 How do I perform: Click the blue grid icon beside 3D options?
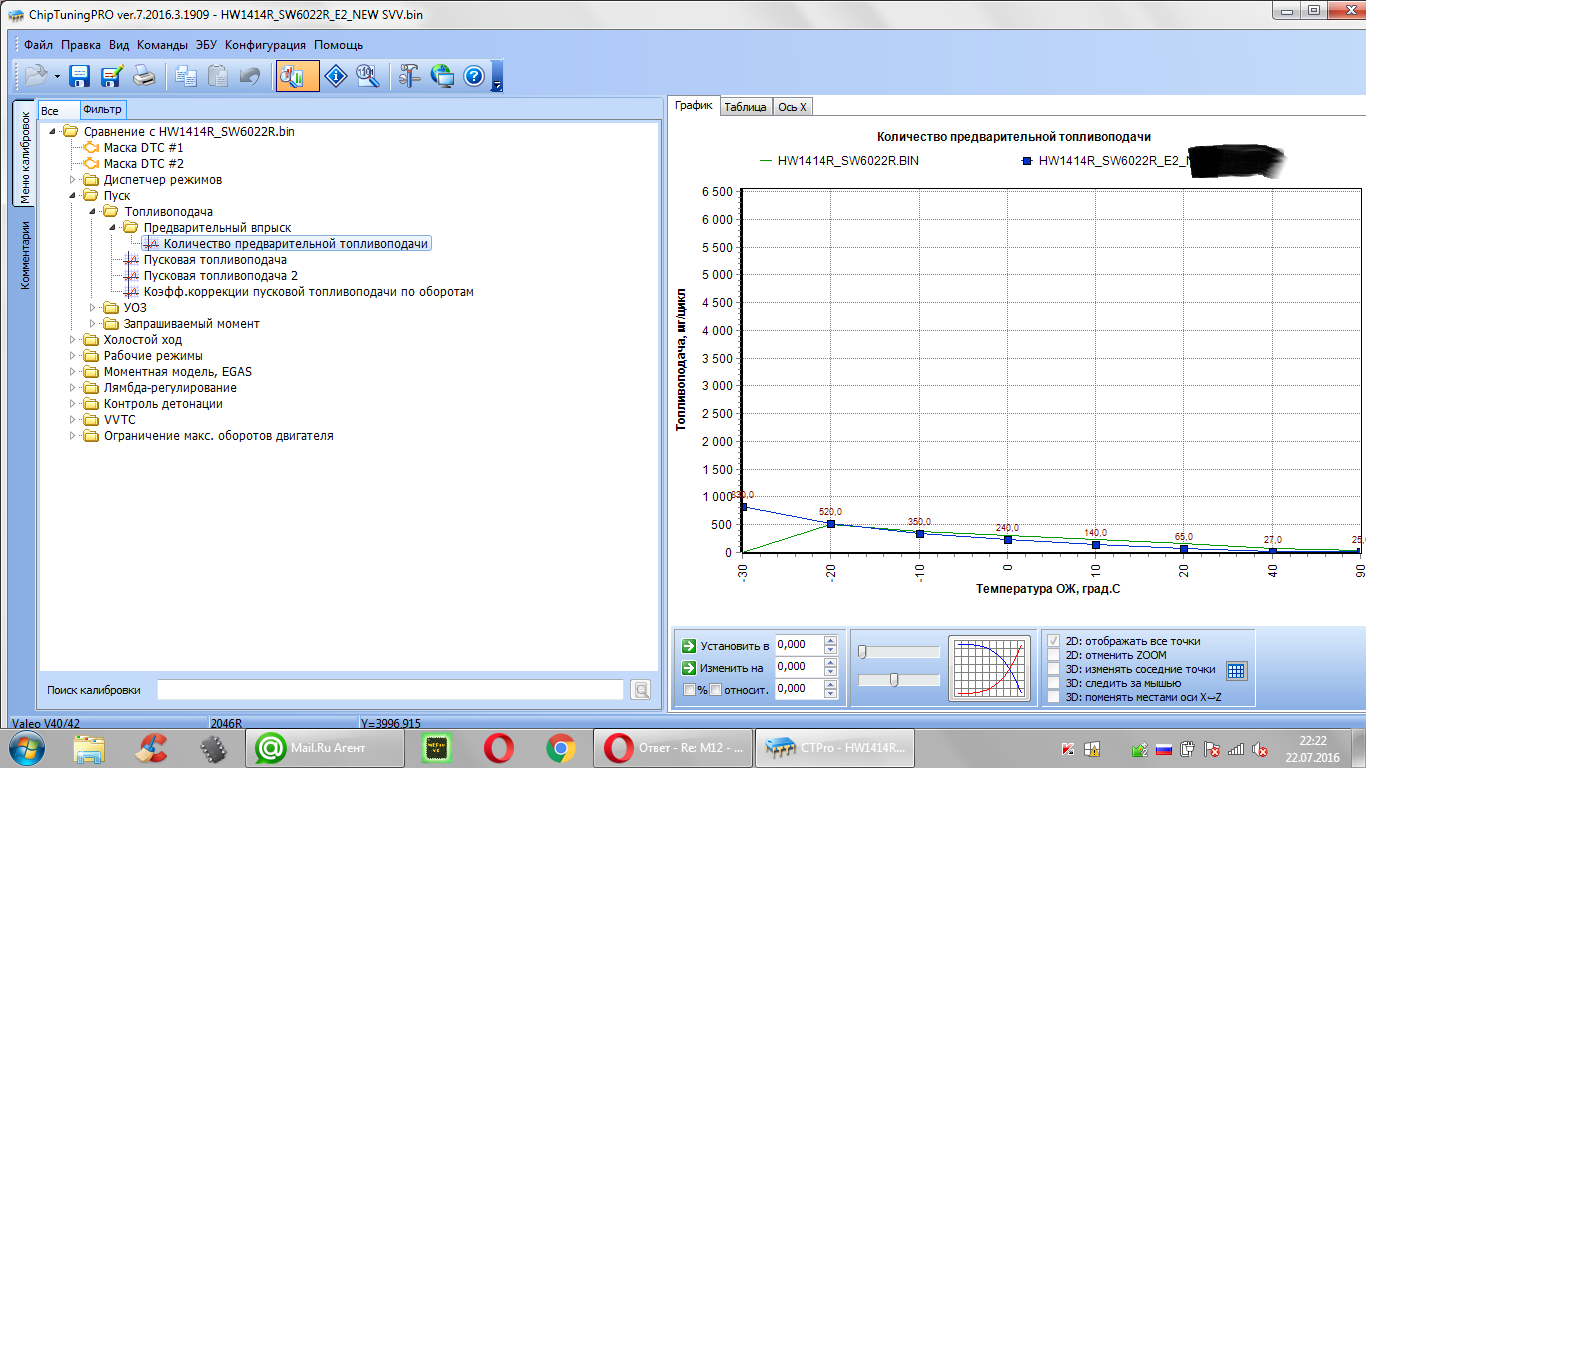point(1236,671)
